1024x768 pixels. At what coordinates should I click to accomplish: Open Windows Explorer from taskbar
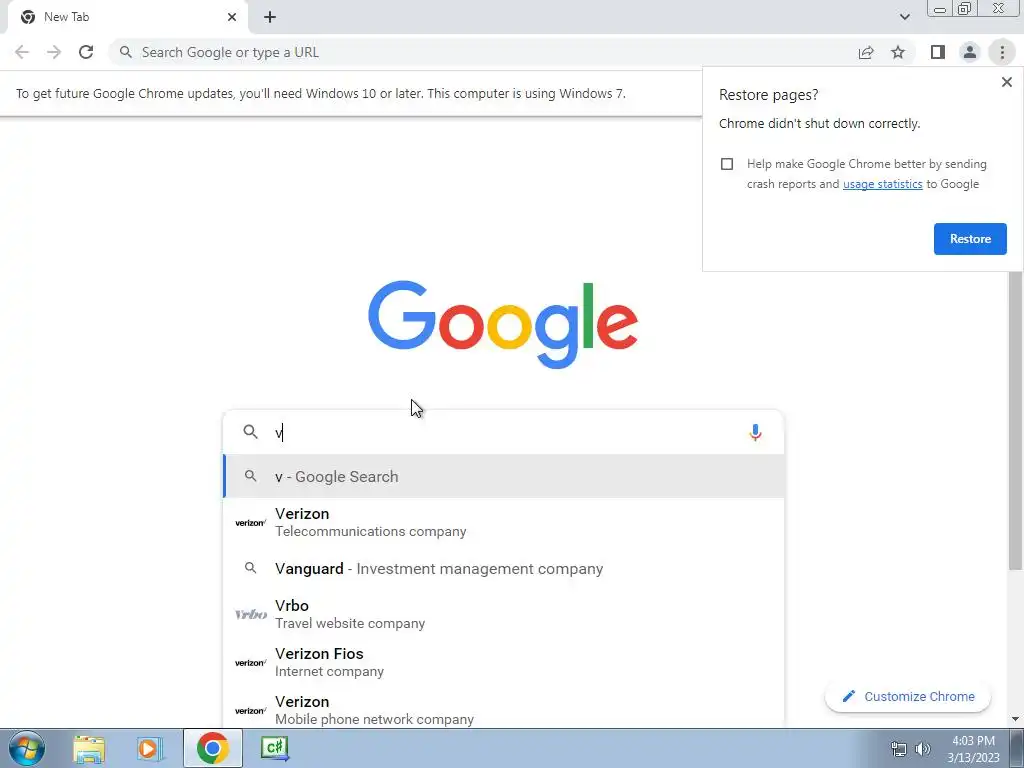point(89,748)
